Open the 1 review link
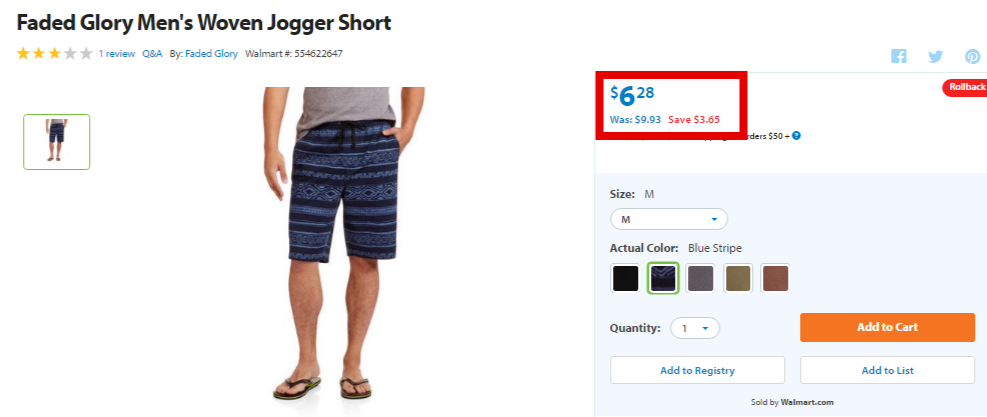The image size is (987, 417). coord(116,54)
